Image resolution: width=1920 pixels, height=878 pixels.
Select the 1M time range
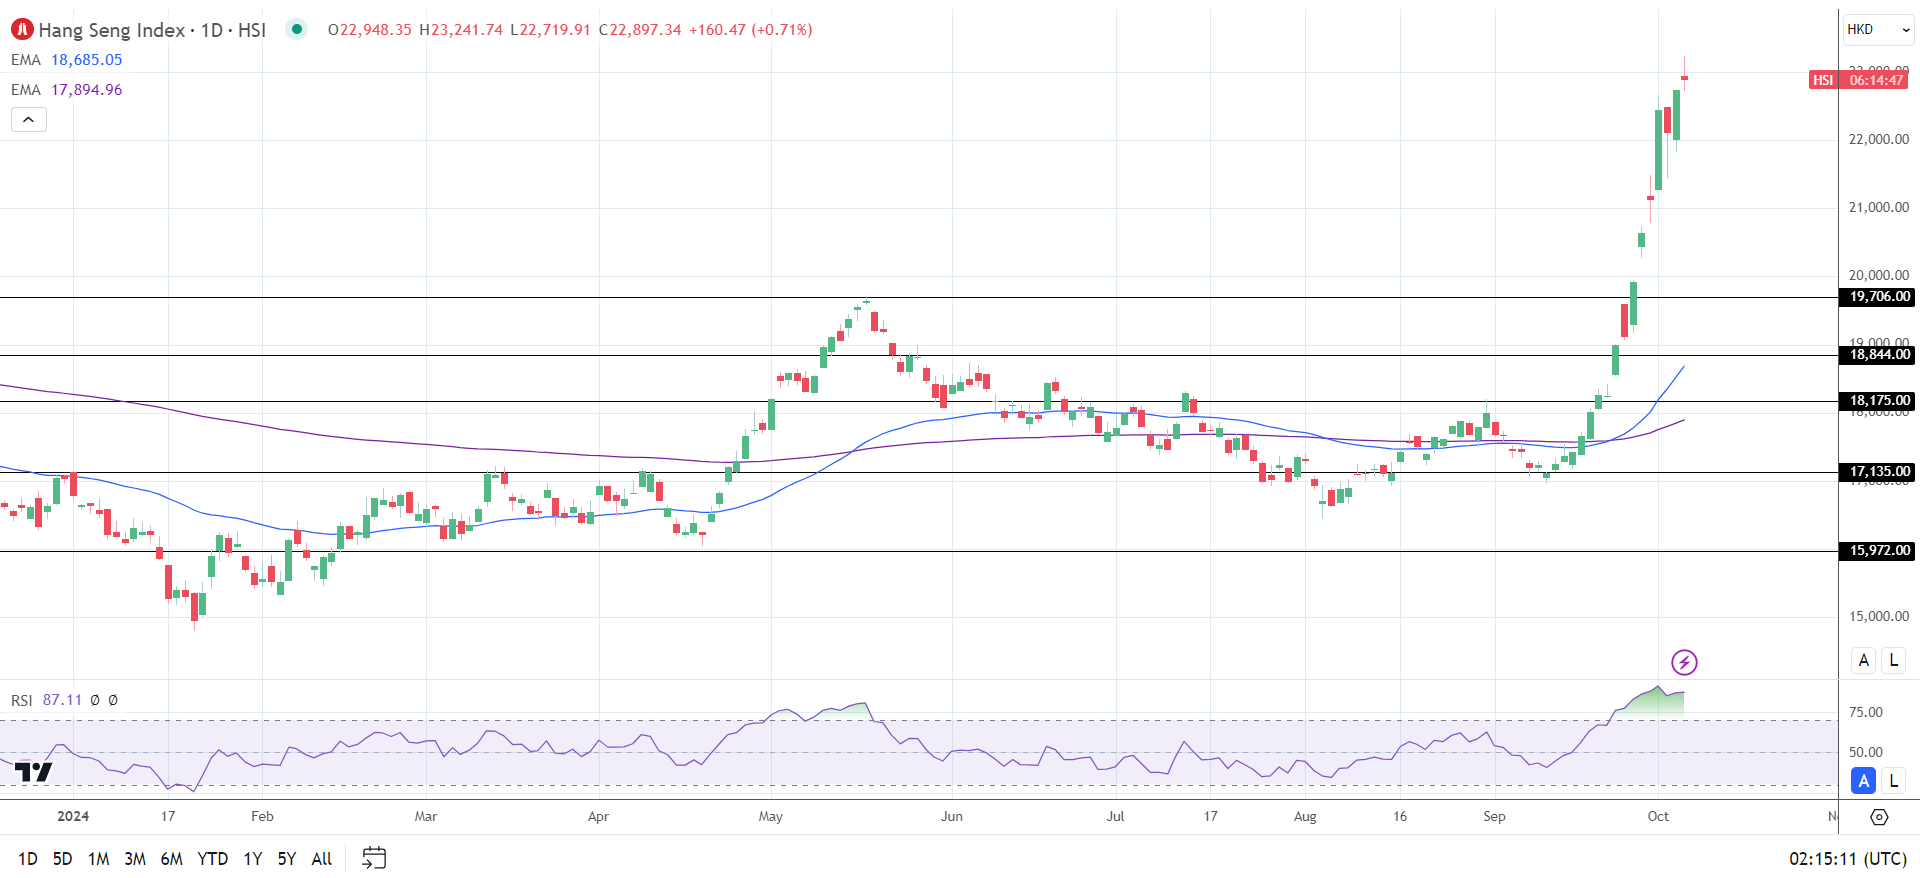click(x=98, y=859)
